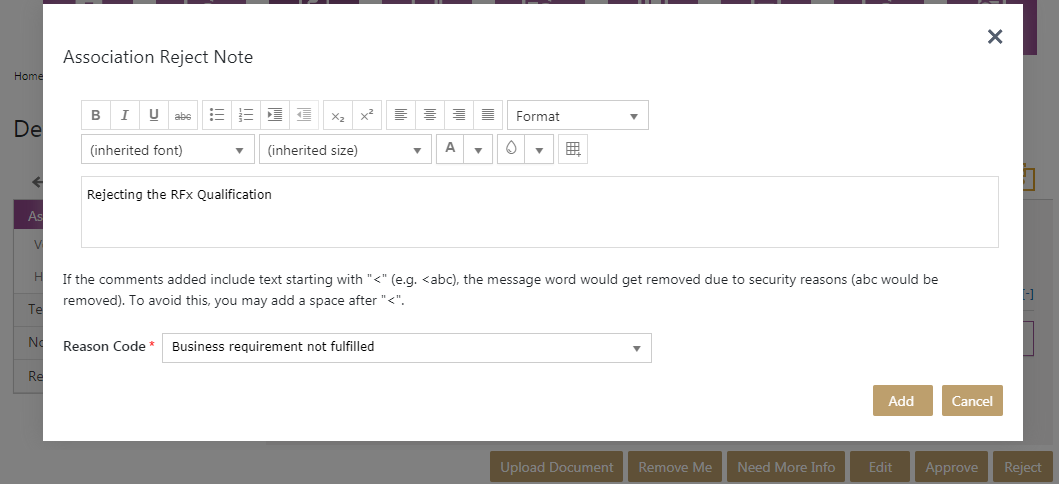
Task: Open the Format dropdown
Action: pyautogui.click(x=577, y=116)
